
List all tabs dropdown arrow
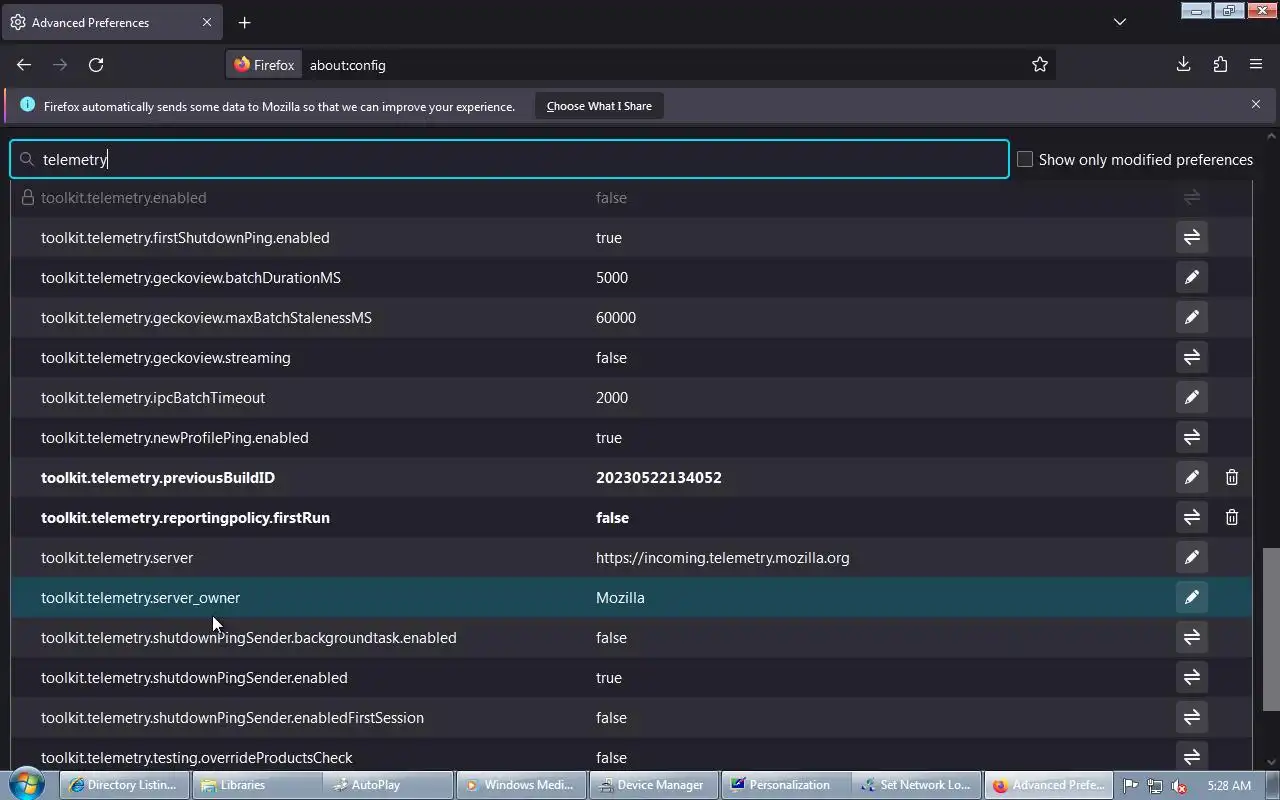click(x=1120, y=22)
